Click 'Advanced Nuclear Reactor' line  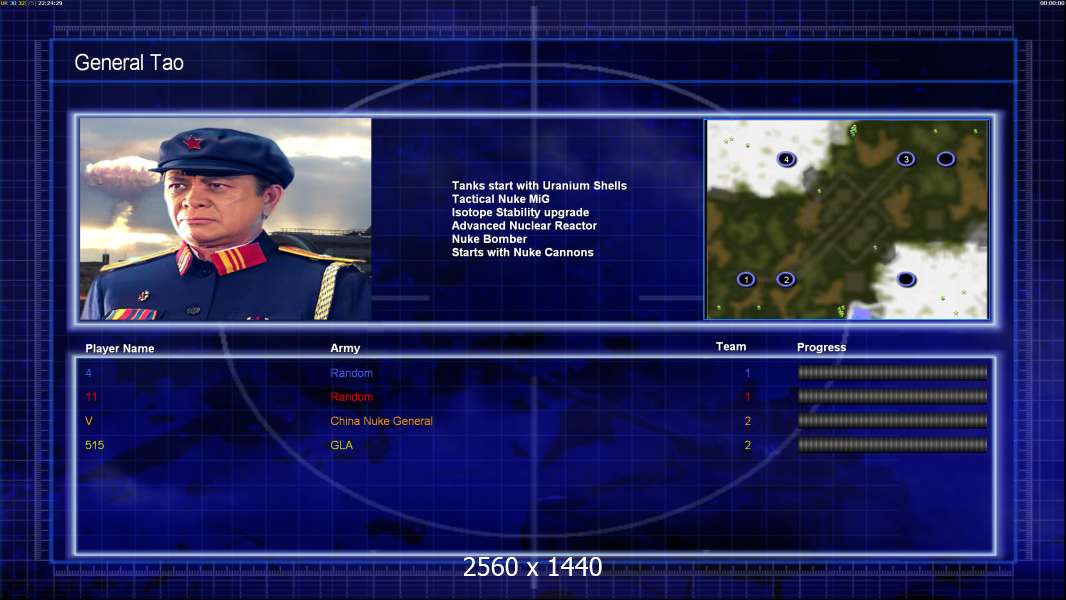point(524,226)
